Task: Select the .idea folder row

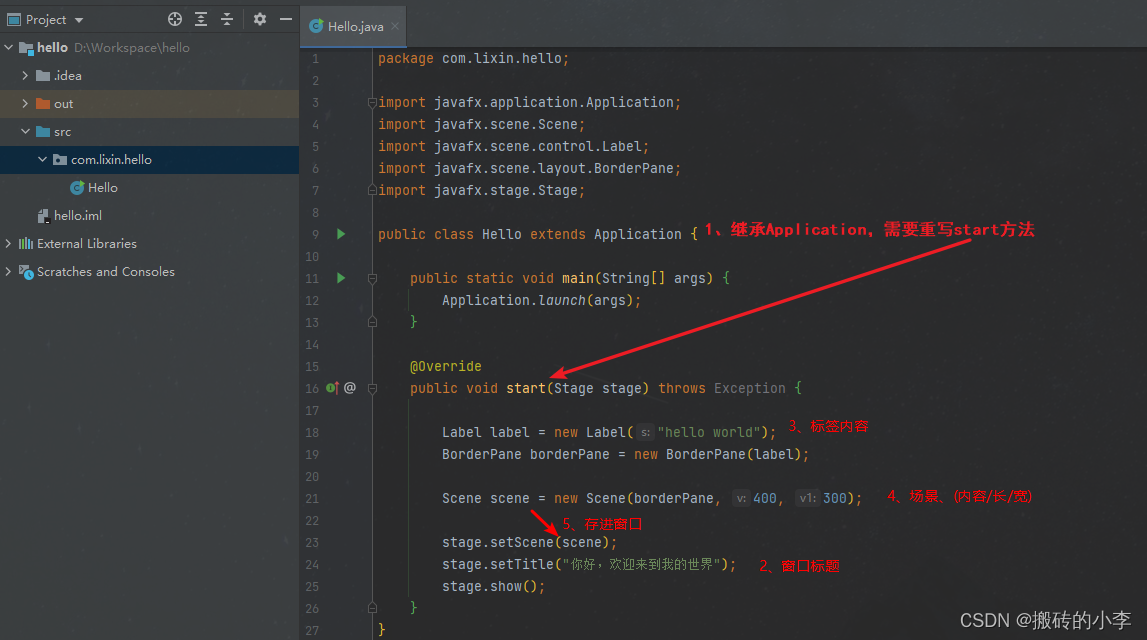Action: pos(149,75)
